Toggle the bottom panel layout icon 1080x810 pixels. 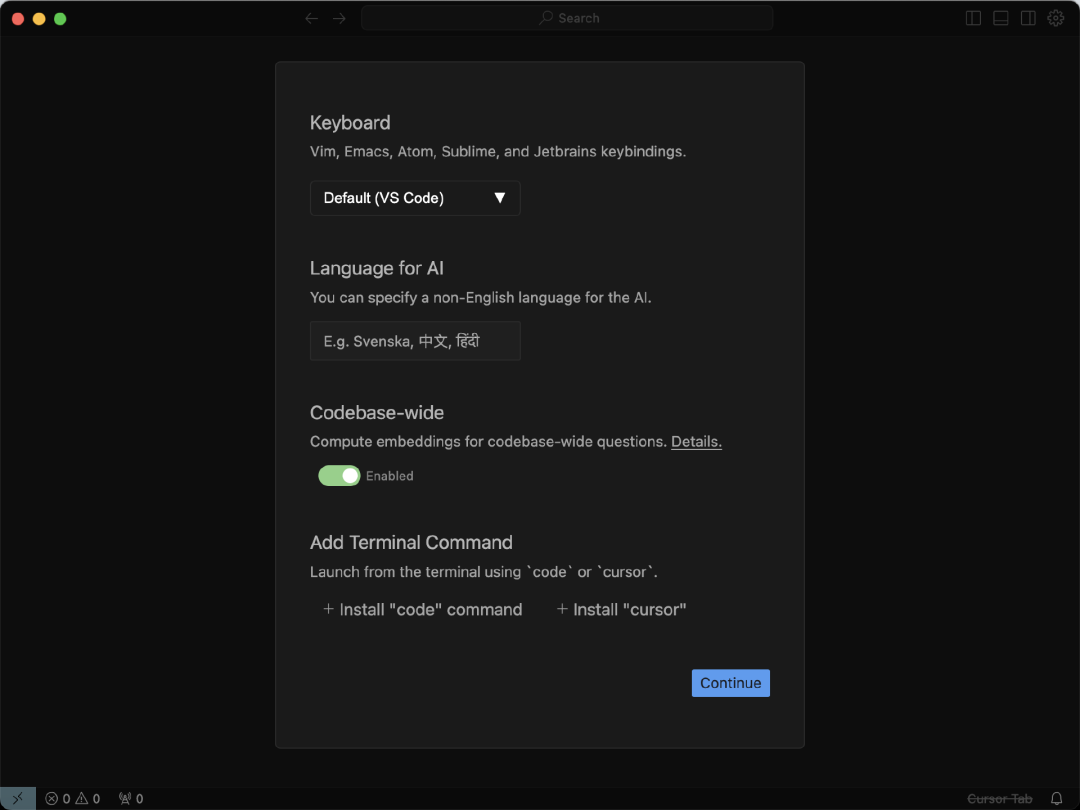(x=1001, y=18)
